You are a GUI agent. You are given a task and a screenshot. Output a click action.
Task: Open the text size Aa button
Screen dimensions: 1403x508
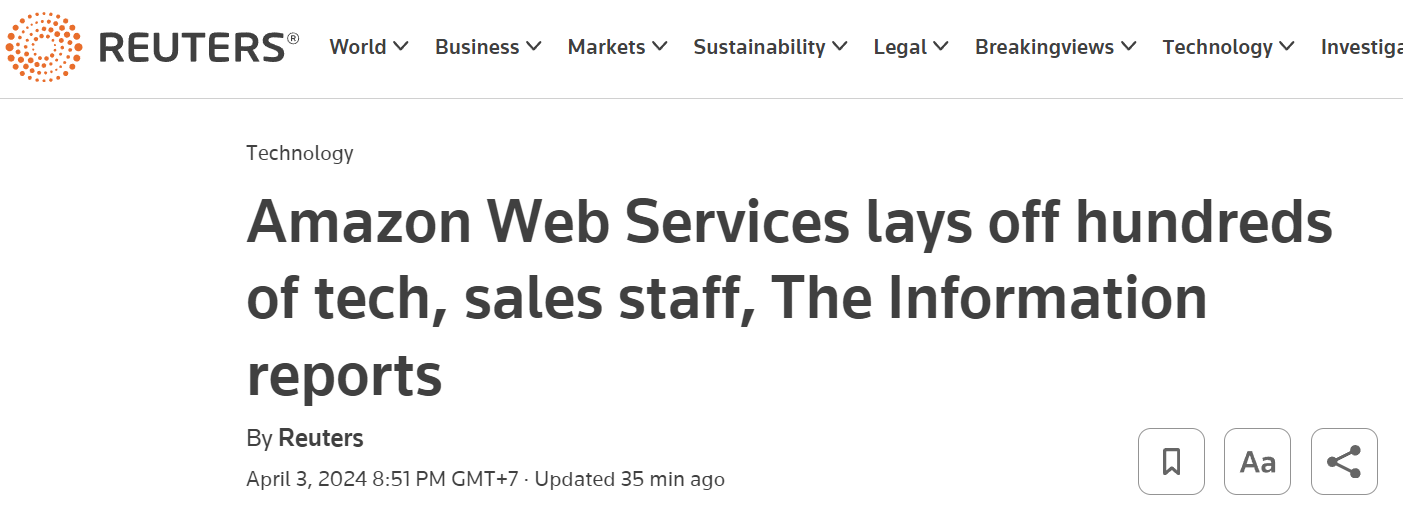pyautogui.click(x=1257, y=462)
